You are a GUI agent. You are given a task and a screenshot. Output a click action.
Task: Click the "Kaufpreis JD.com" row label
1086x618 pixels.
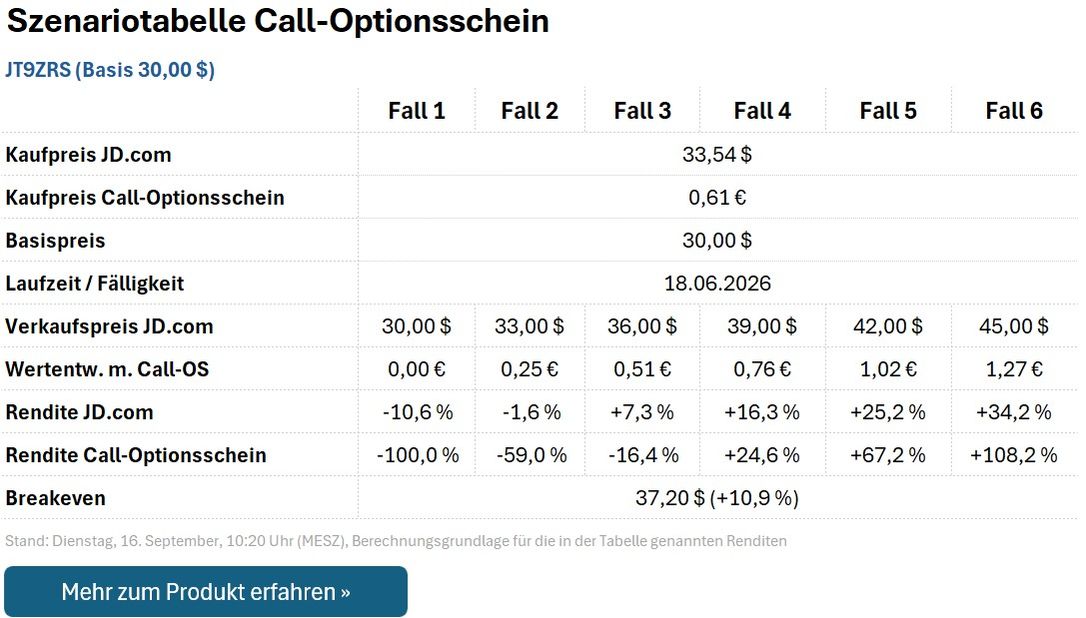pos(88,155)
